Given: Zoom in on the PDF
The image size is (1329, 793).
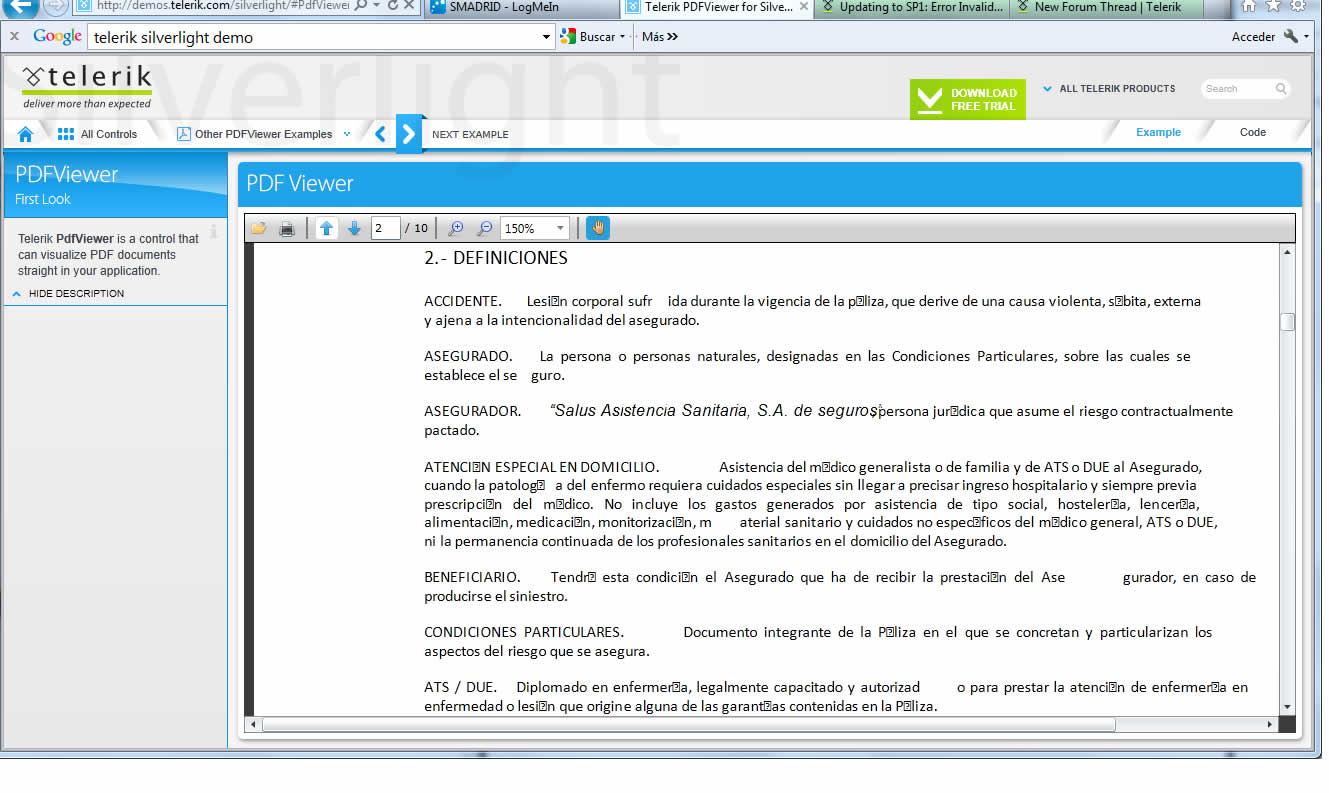Looking at the screenshot, I should pos(456,228).
